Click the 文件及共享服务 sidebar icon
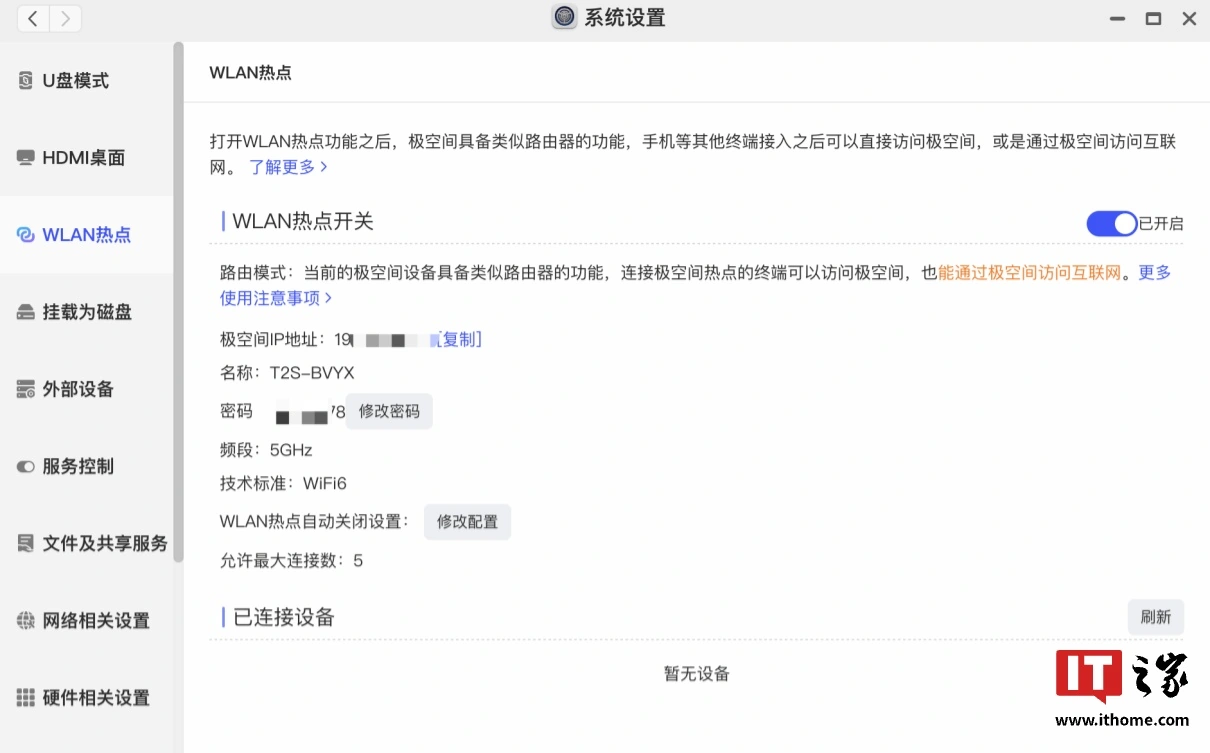 pos(26,544)
